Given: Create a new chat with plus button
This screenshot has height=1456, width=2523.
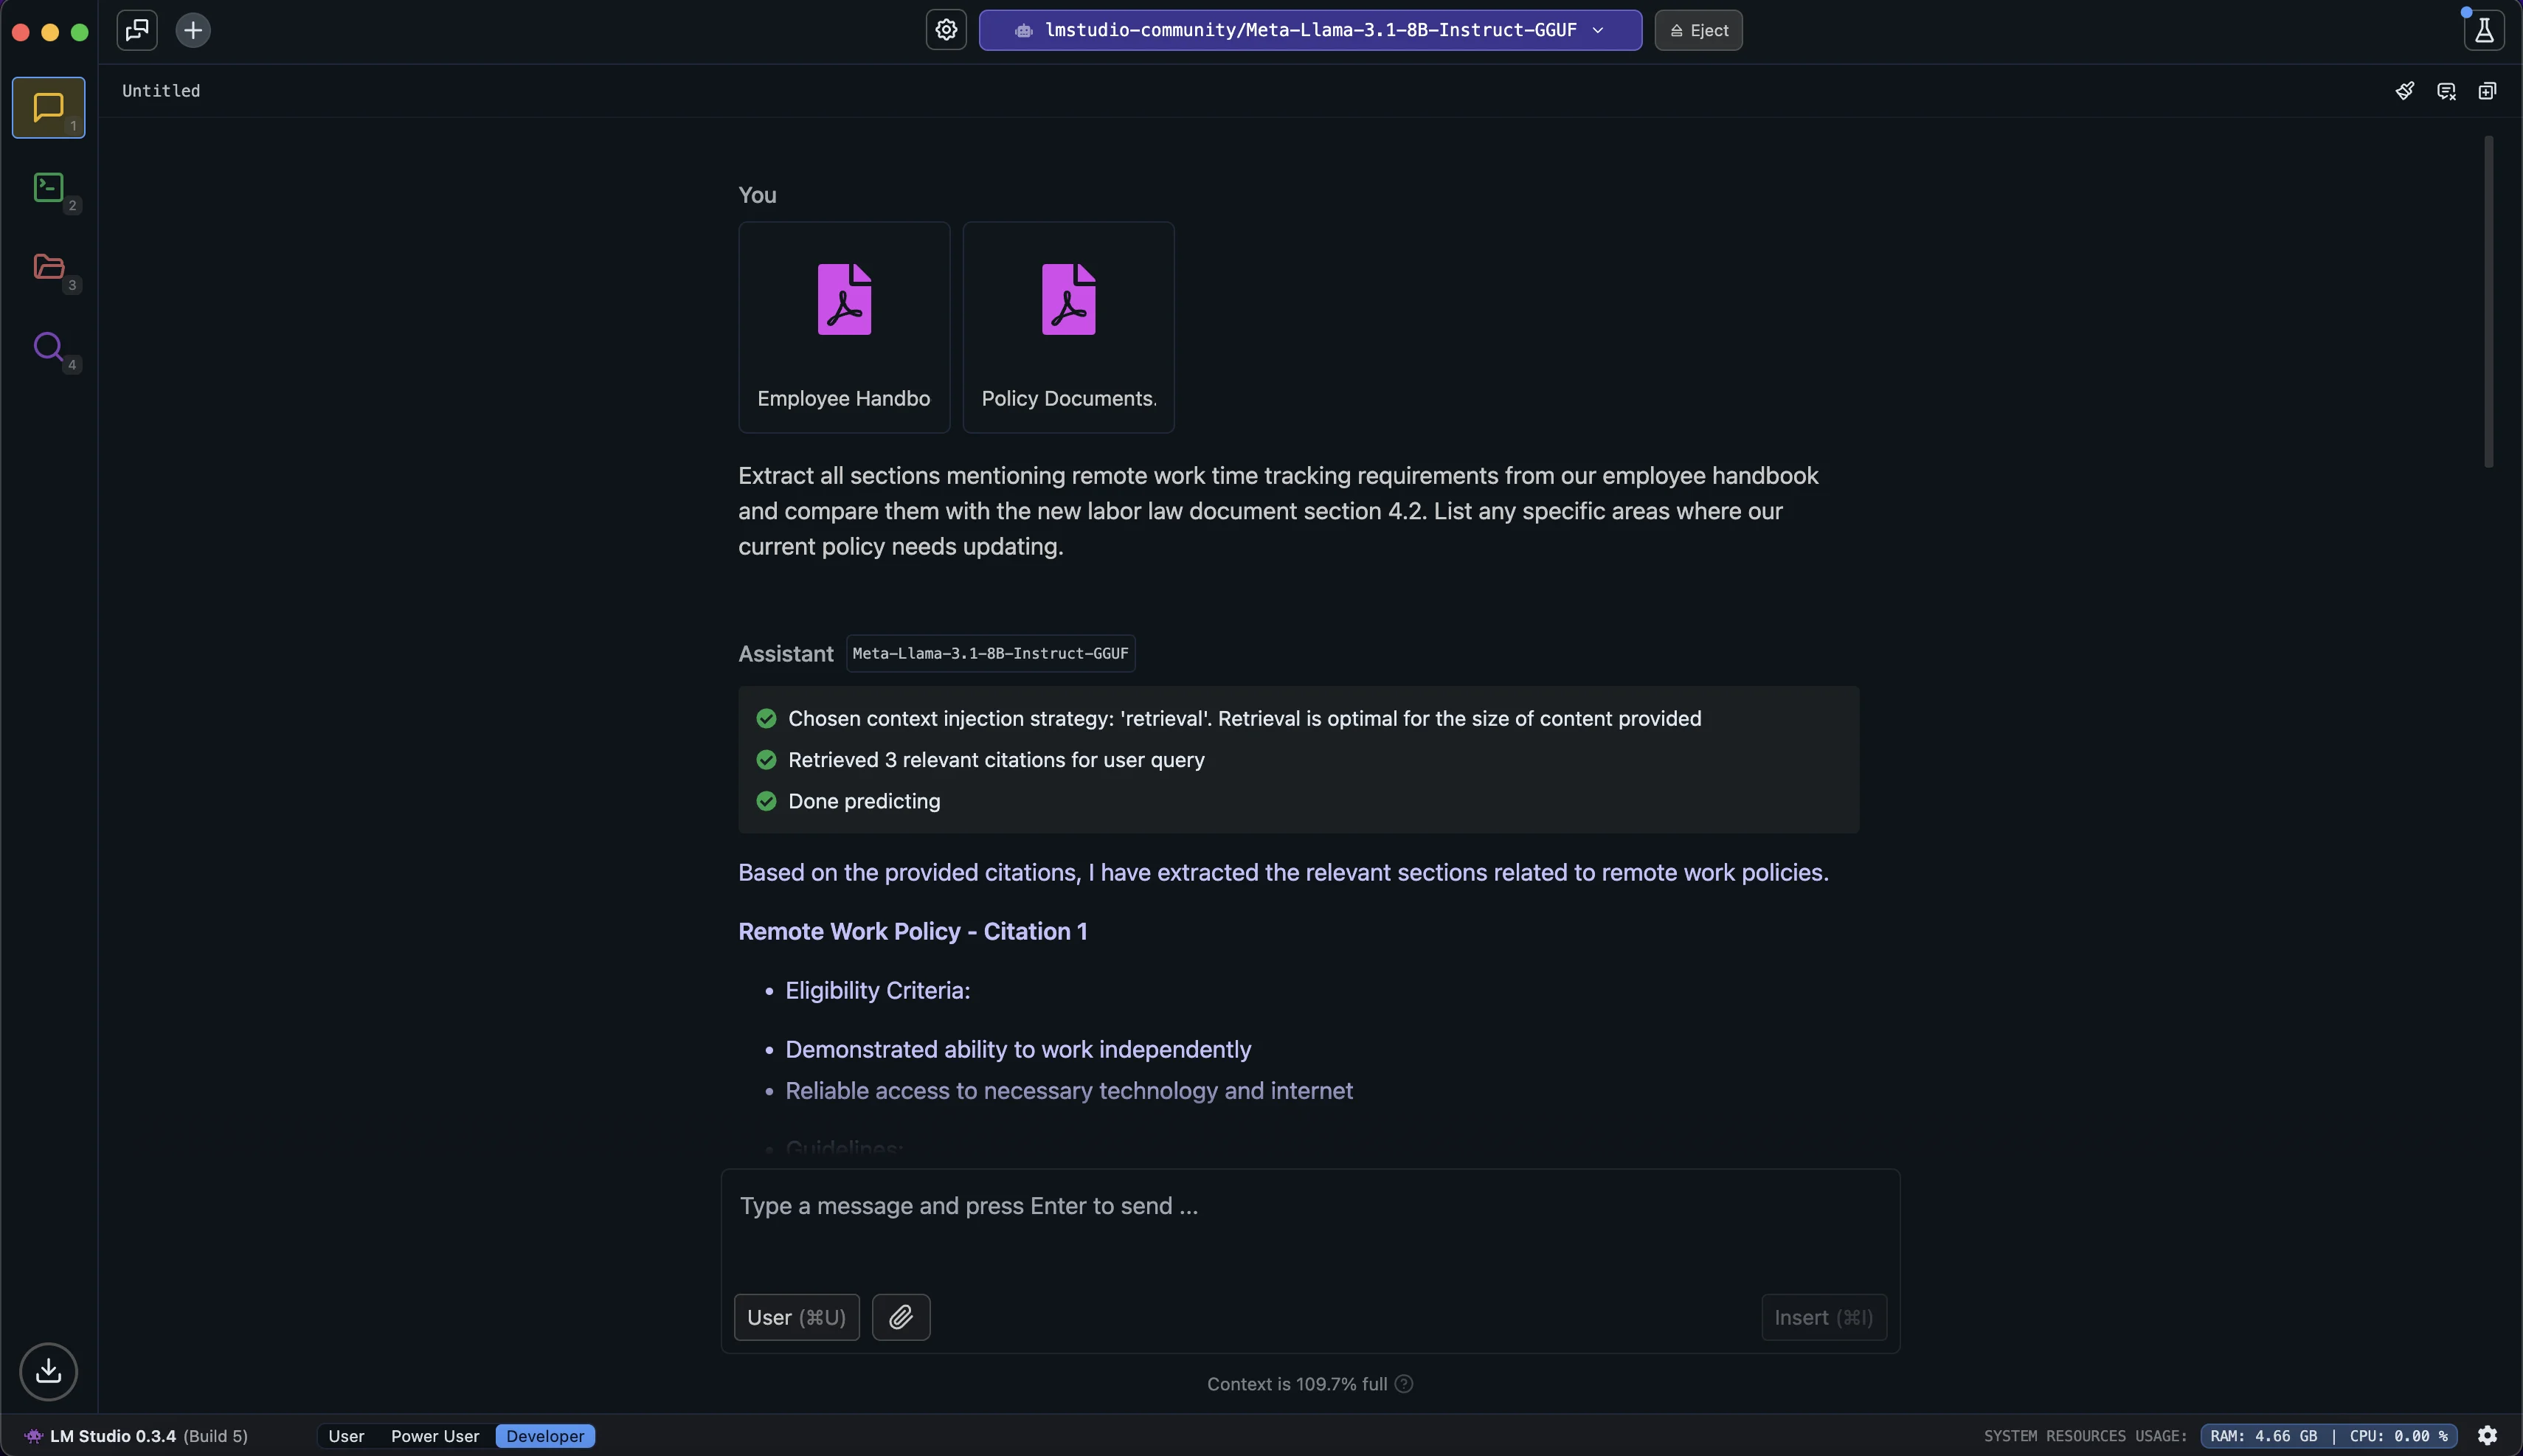Looking at the screenshot, I should (193, 30).
